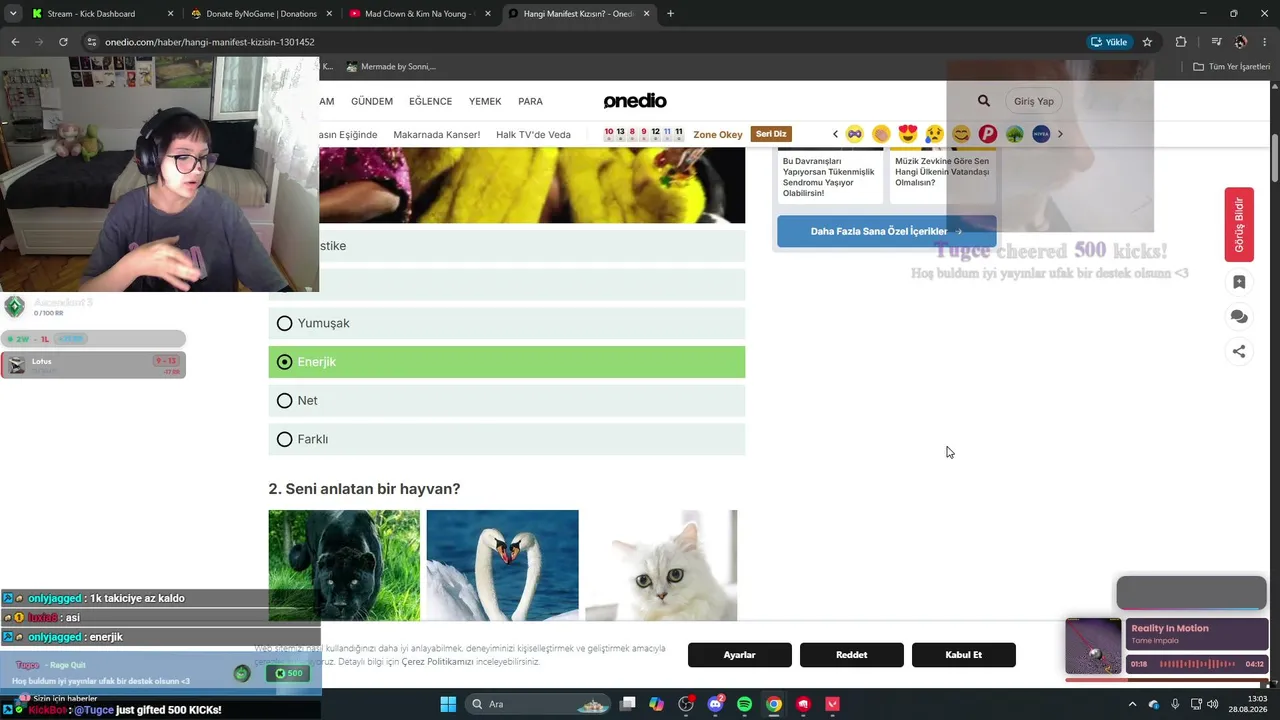The image size is (1280, 720).
Task: Open cookie Ayarlar settings button
Action: [x=740, y=655]
